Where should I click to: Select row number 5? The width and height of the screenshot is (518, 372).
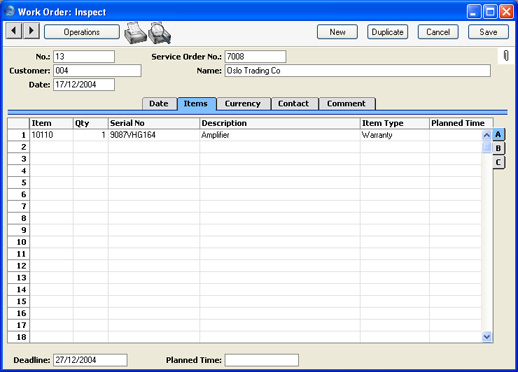(19, 183)
